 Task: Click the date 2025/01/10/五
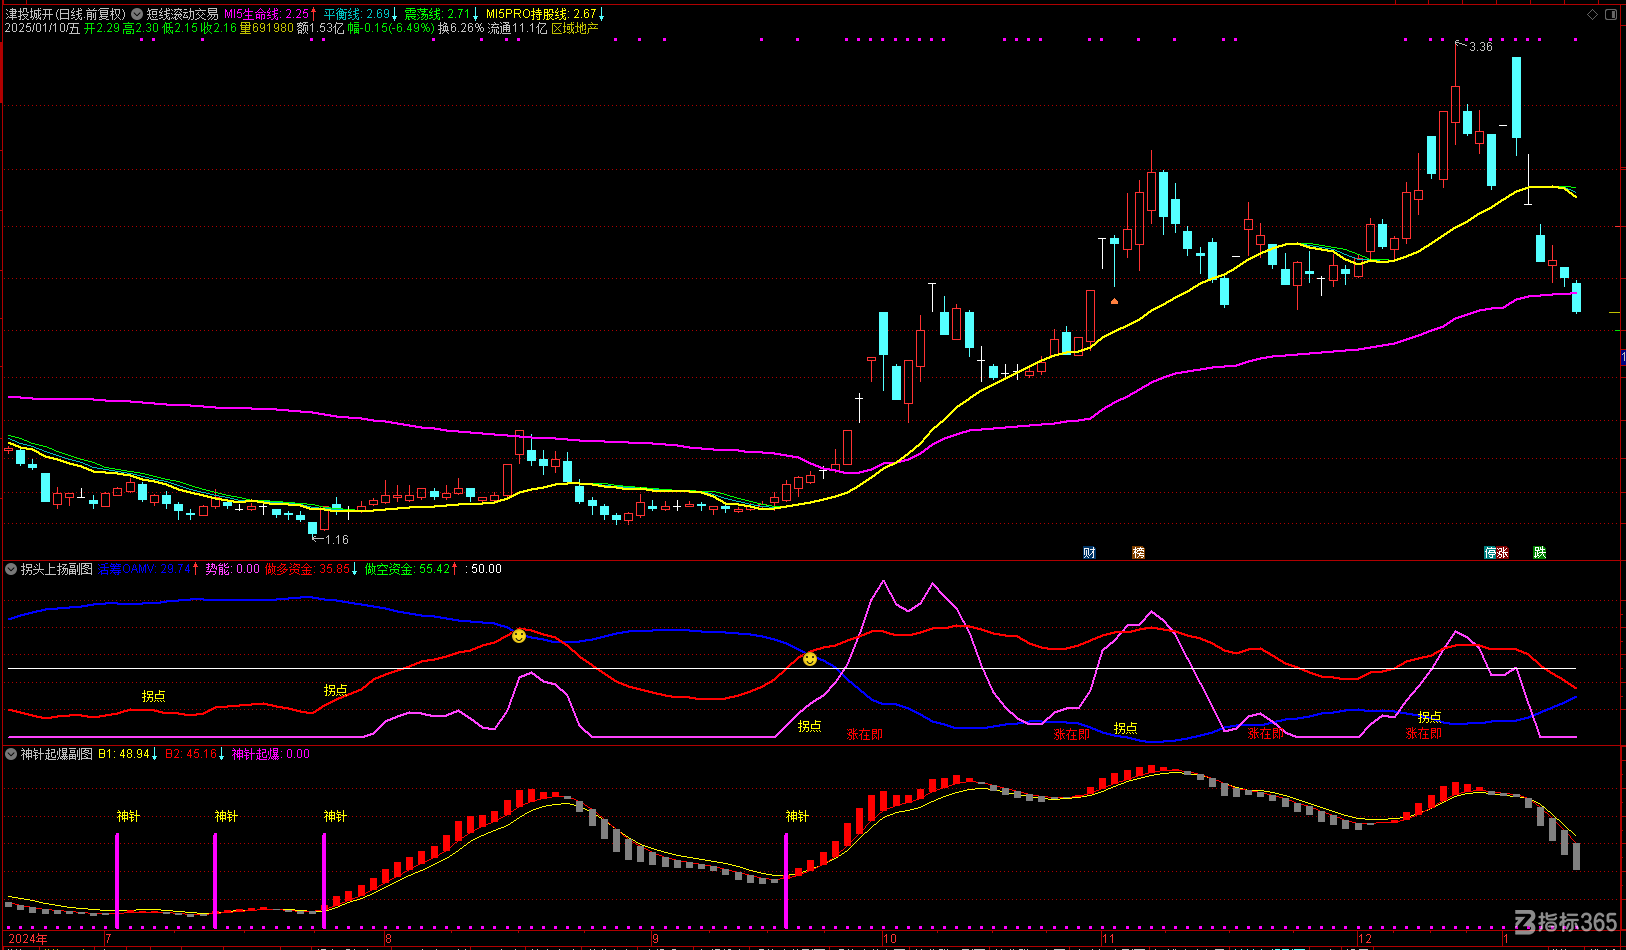(x=42, y=28)
